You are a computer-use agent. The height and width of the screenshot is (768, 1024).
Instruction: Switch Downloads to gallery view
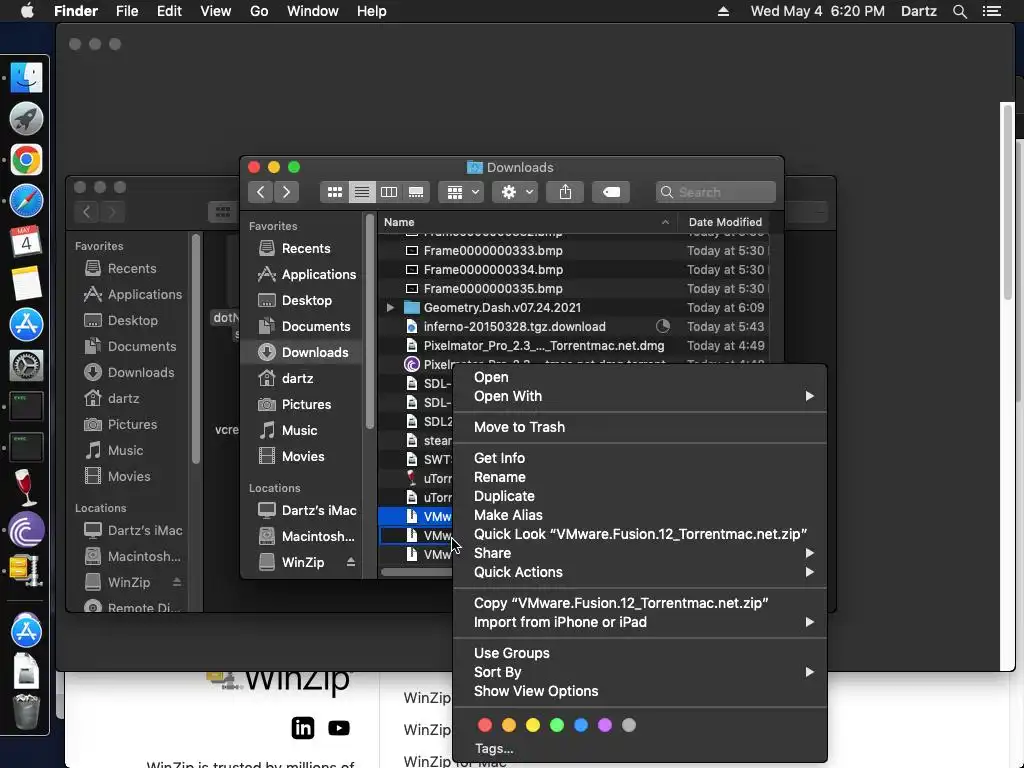coord(416,192)
